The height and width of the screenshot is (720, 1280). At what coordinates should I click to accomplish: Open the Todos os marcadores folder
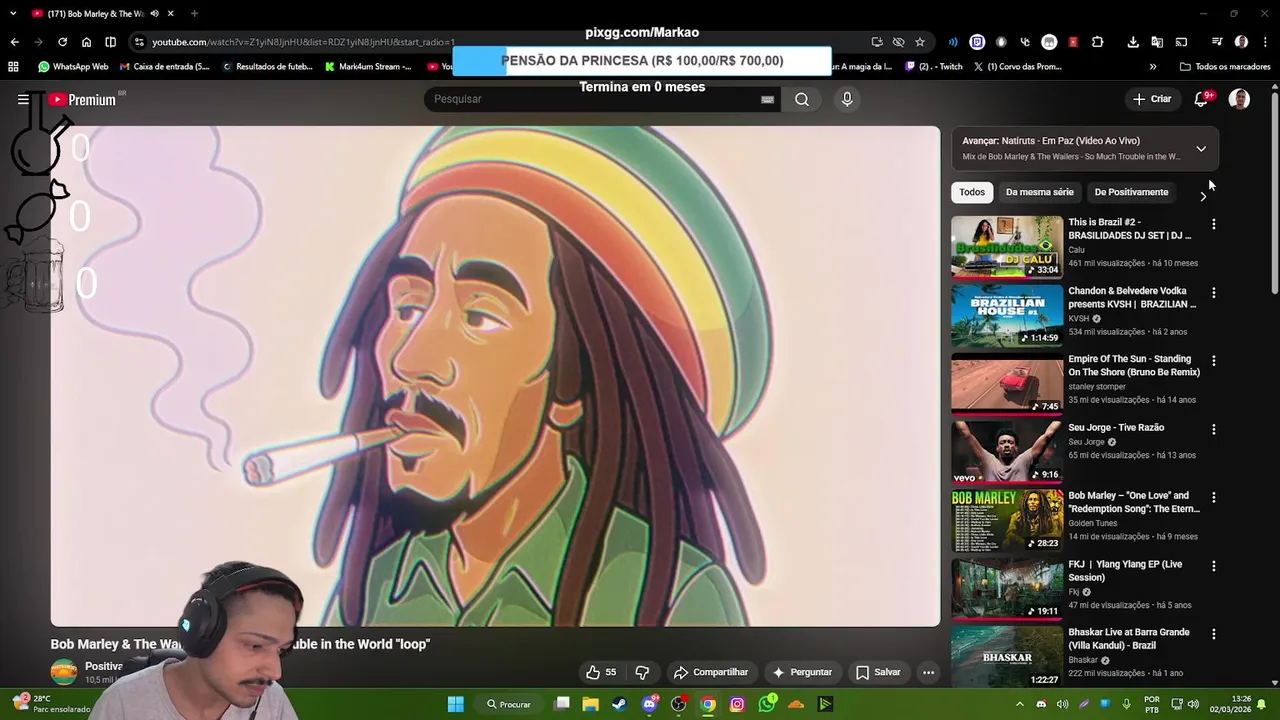pyautogui.click(x=1225, y=67)
